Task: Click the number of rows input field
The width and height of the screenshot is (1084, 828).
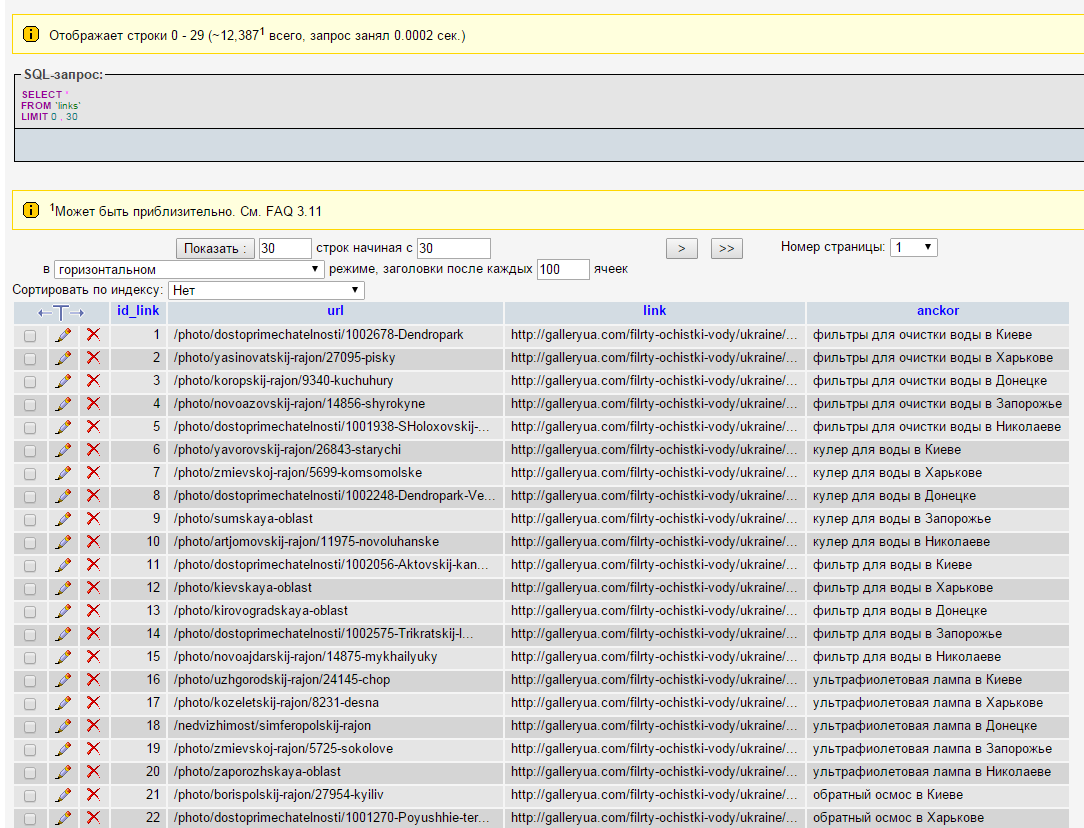Action: point(285,248)
